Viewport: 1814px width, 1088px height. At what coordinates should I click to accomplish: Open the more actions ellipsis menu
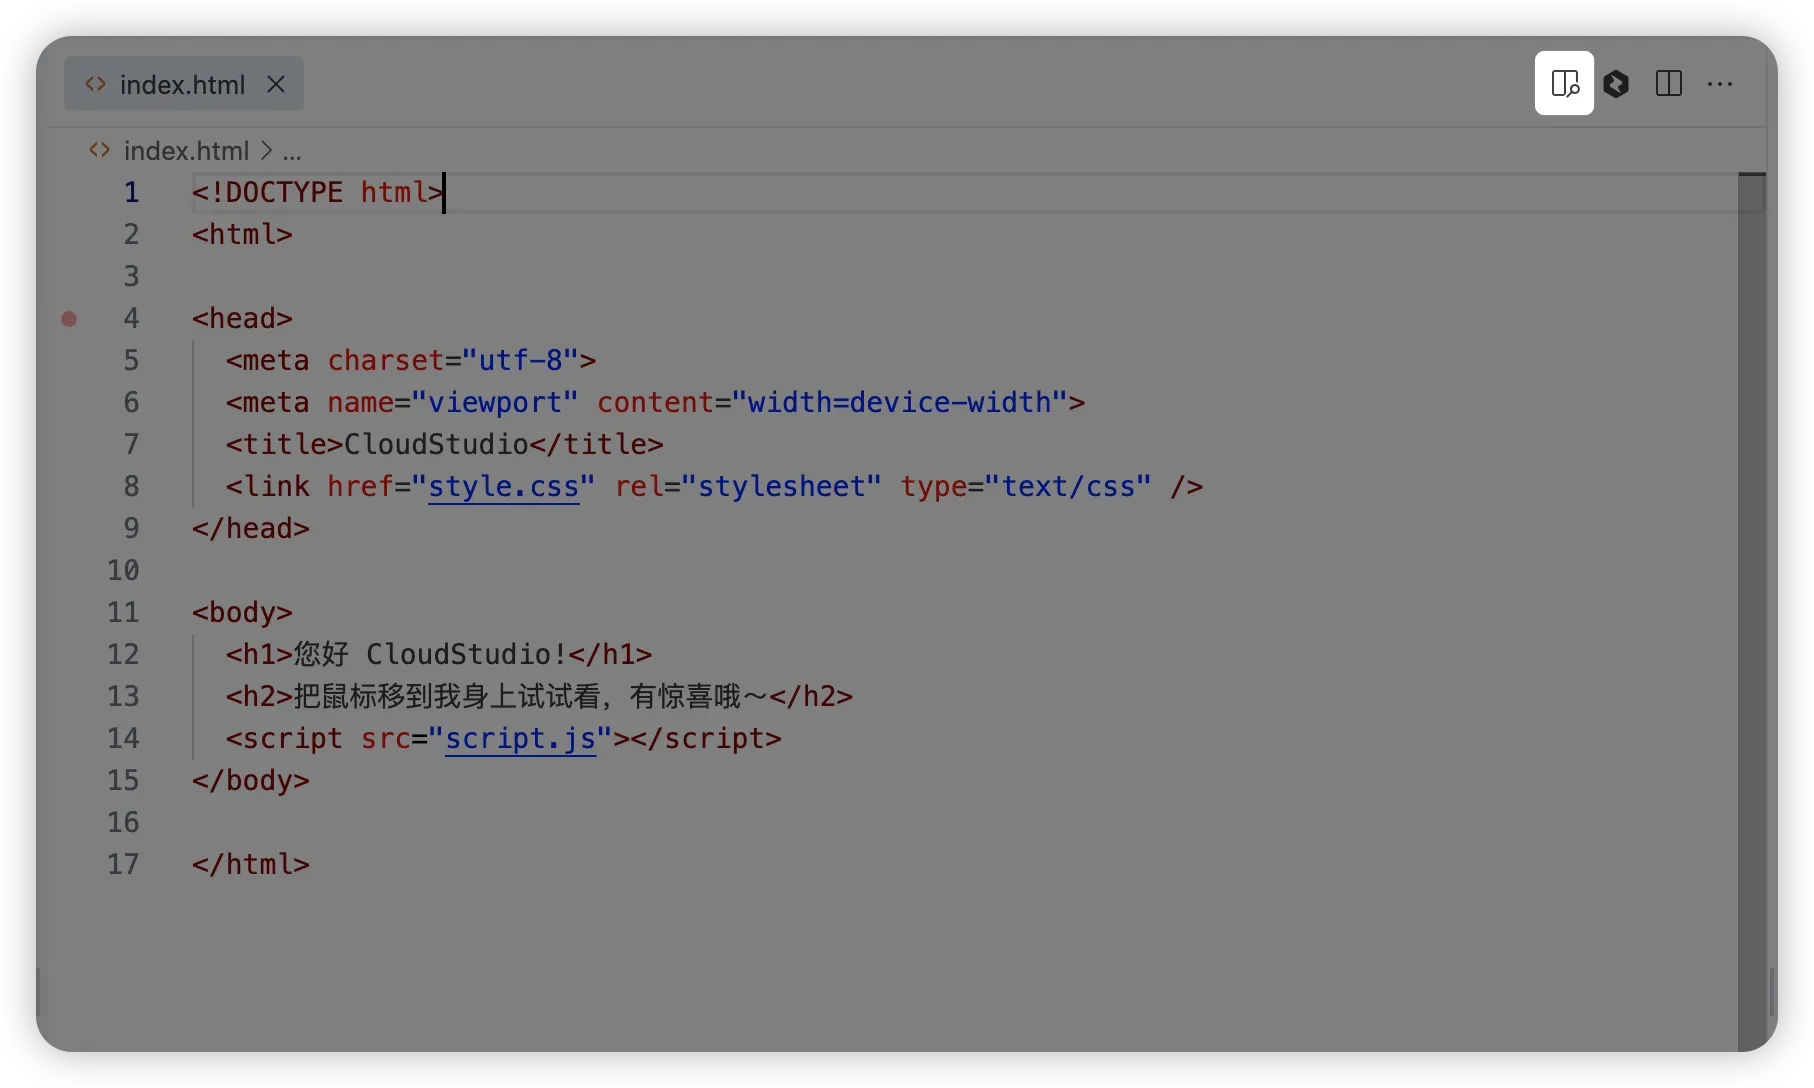click(x=1720, y=84)
